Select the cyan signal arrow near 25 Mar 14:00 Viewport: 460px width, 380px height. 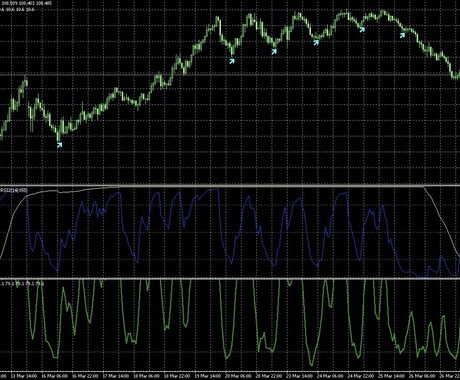(x=402, y=35)
